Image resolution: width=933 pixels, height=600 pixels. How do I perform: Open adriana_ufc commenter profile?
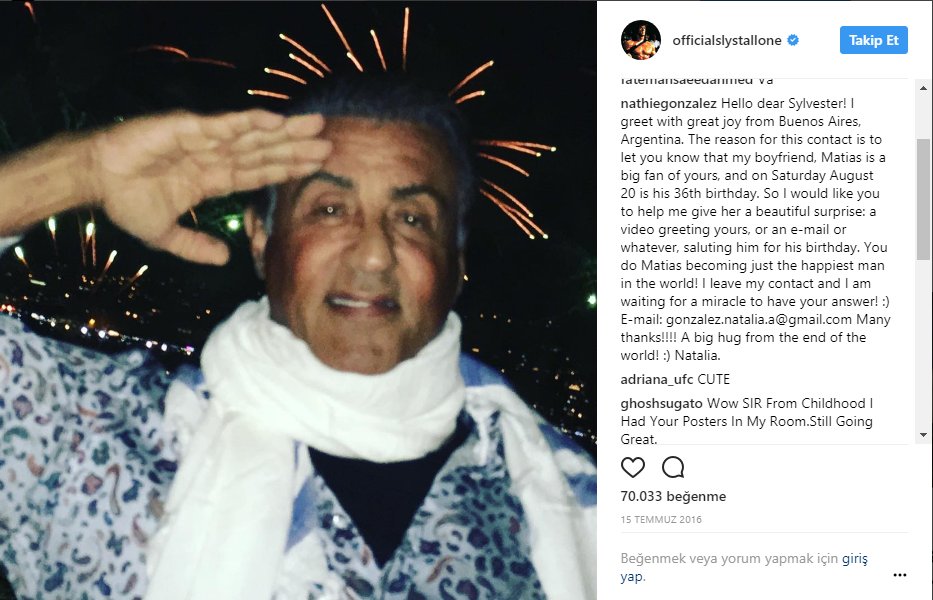coord(657,380)
